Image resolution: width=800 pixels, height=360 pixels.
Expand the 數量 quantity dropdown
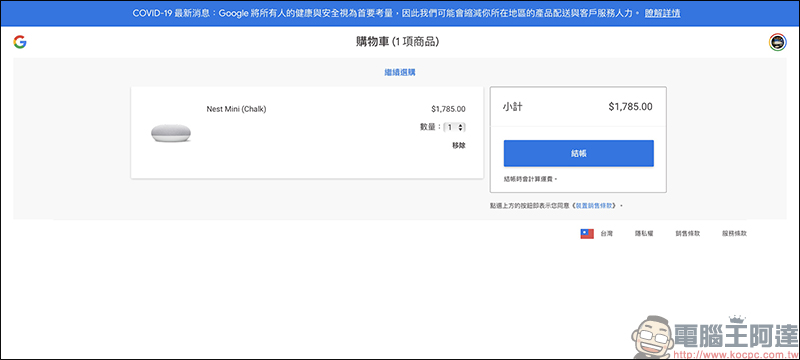point(455,127)
